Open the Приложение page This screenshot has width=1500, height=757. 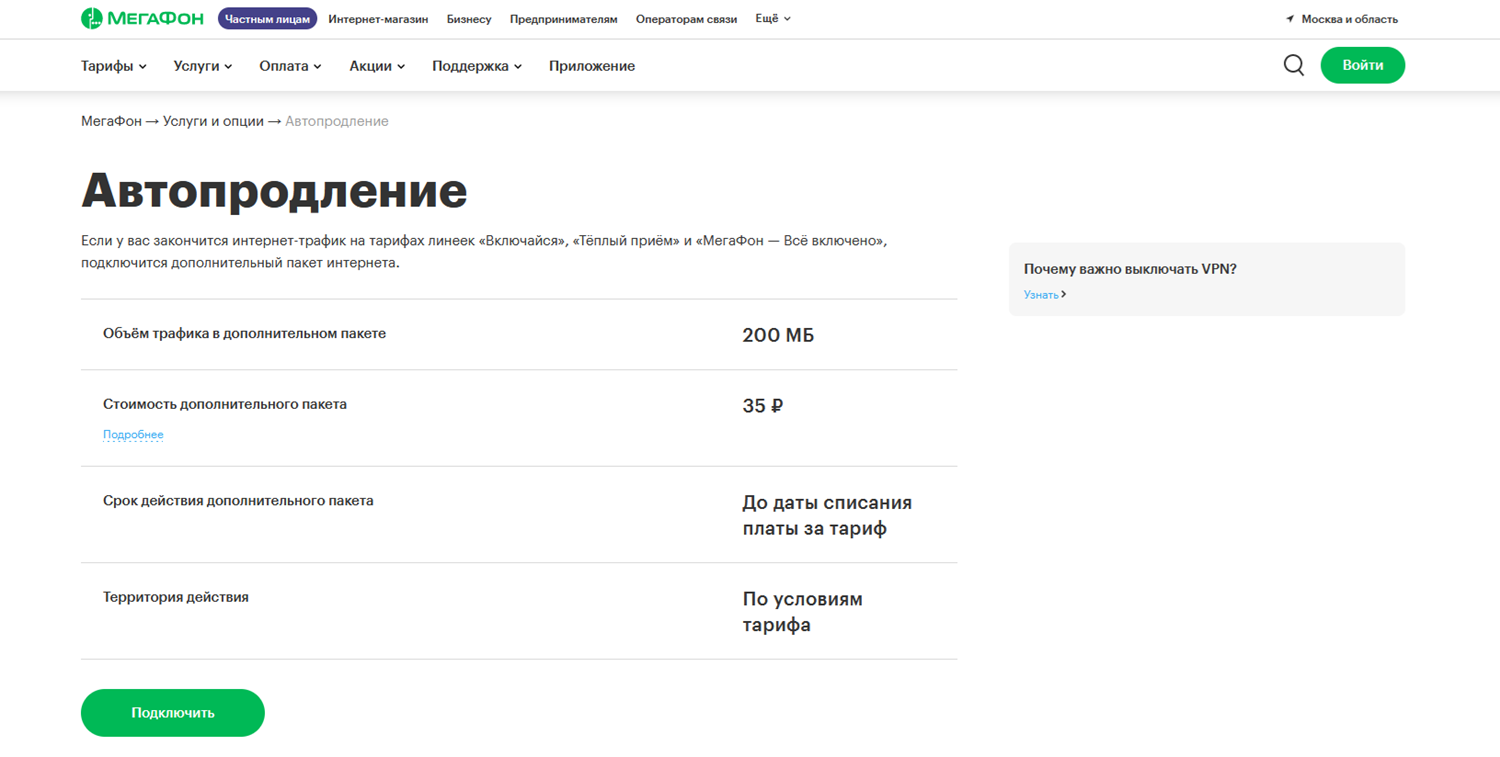tap(592, 66)
